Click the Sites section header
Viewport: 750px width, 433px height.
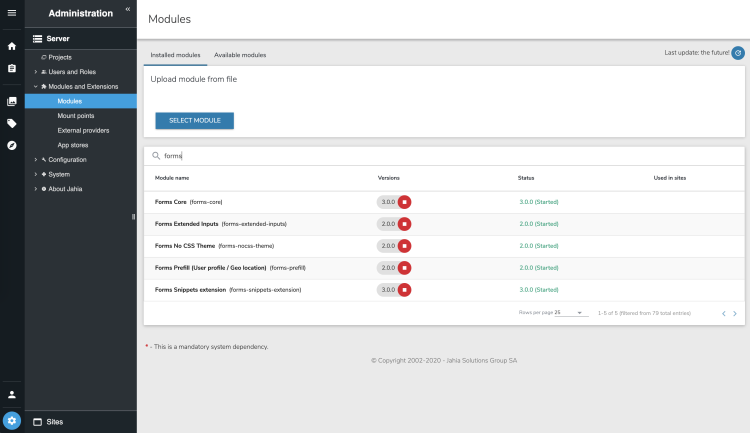pyautogui.click(x=81, y=422)
